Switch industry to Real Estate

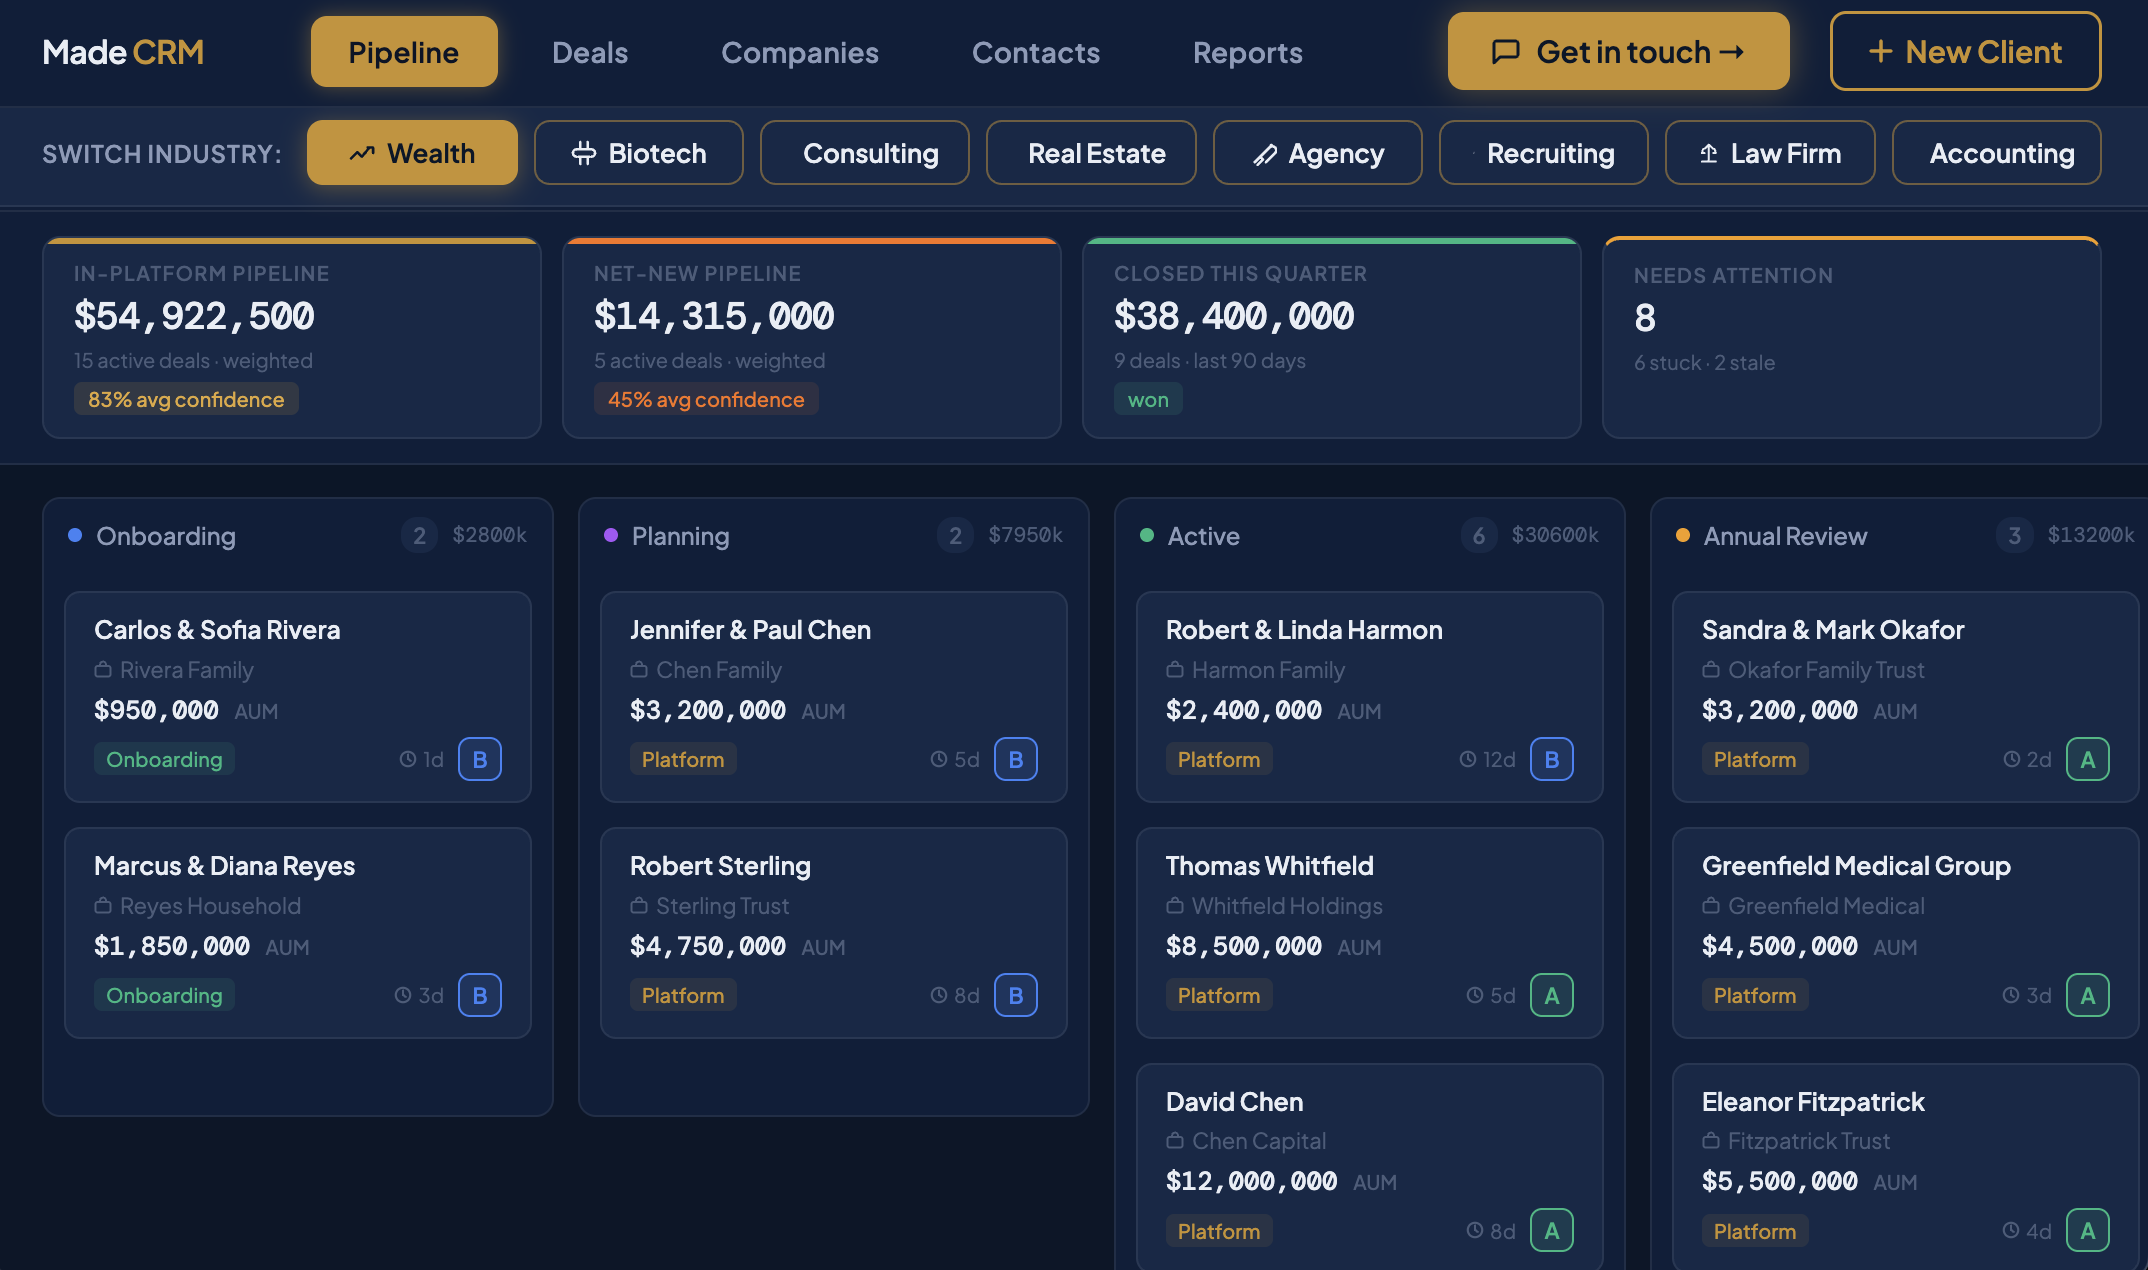point(1091,153)
